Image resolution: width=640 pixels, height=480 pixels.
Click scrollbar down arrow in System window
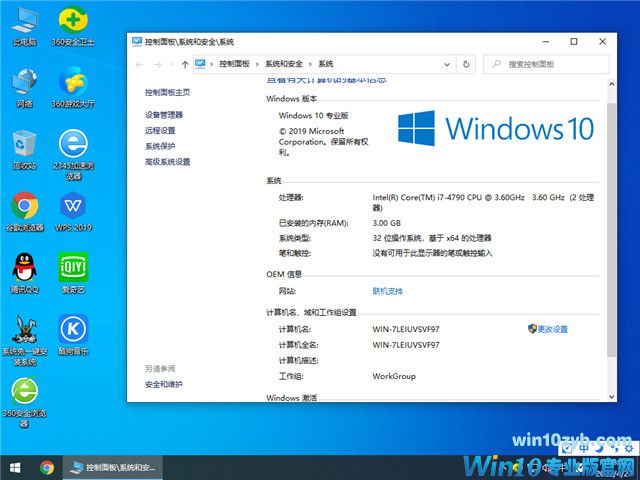pos(611,397)
